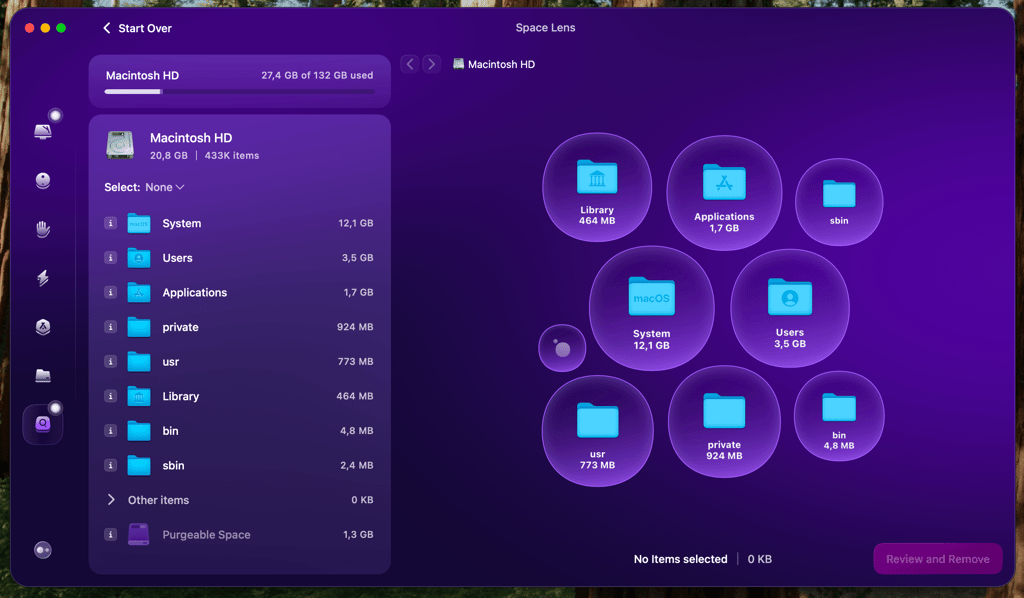This screenshot has height=598, width=1024.
Task: Open the Protection hand icon module
Action: point(43,229)
